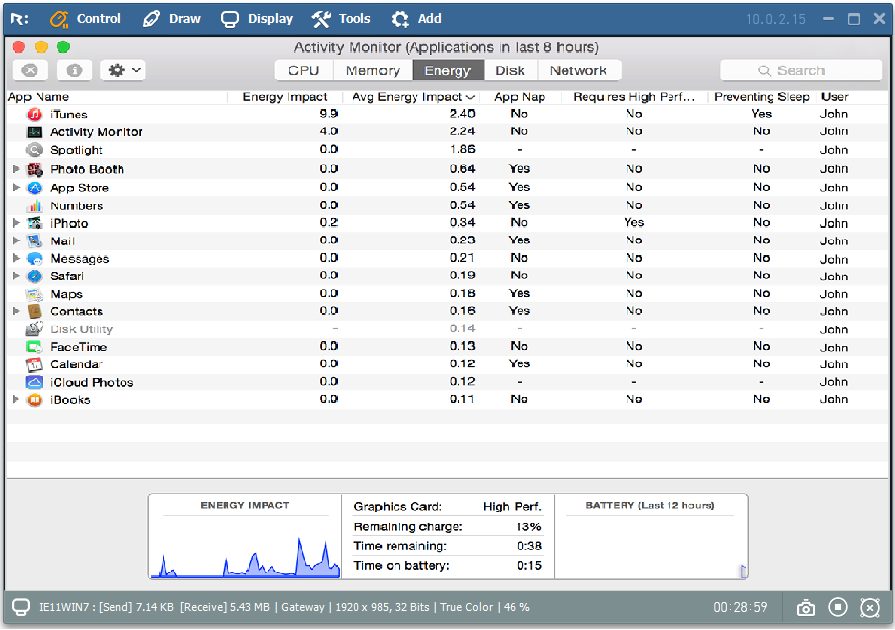Click the Contacts app icon
This screenshot has height=630, width=895.
[x=35, y=312]
